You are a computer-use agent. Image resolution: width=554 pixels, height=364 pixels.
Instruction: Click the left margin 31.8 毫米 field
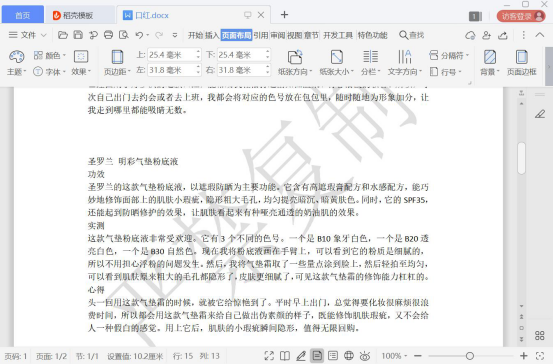[174, 70]
